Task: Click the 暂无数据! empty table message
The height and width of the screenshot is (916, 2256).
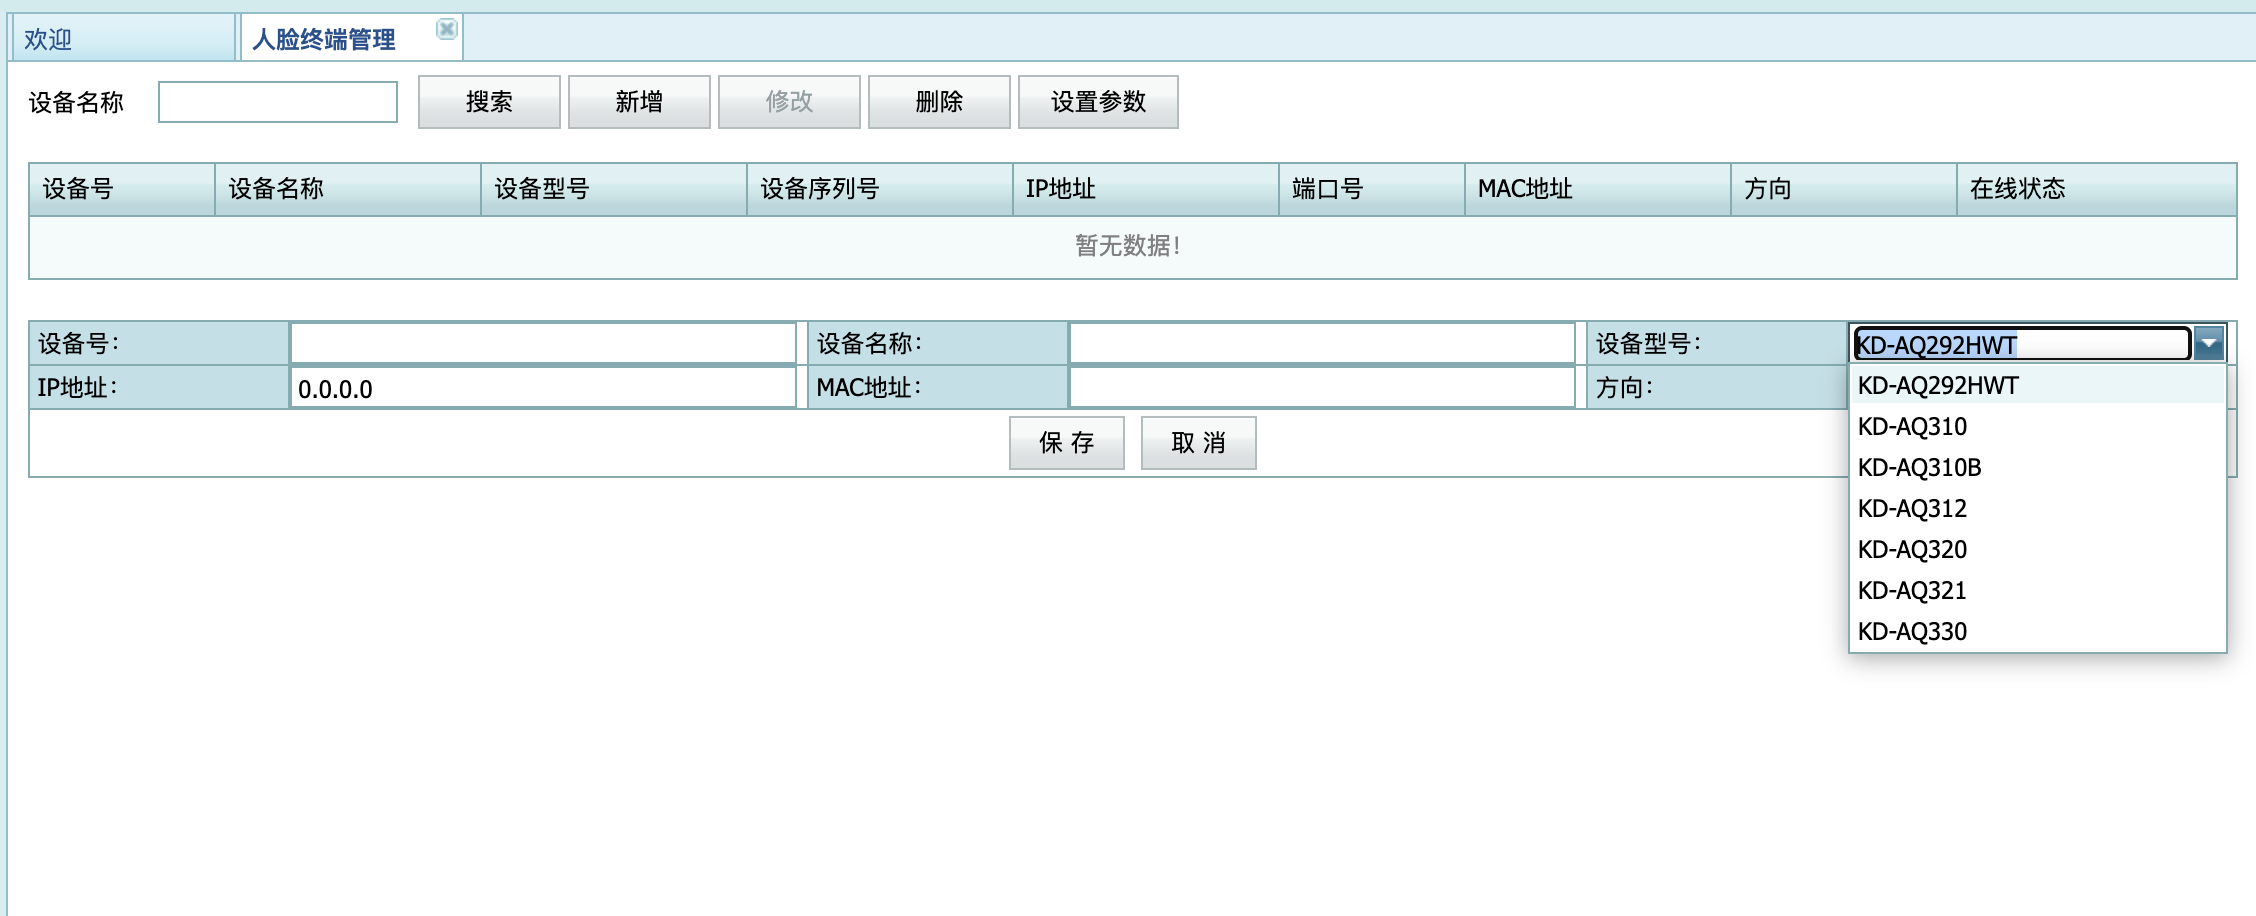Action: (1128, 246)
